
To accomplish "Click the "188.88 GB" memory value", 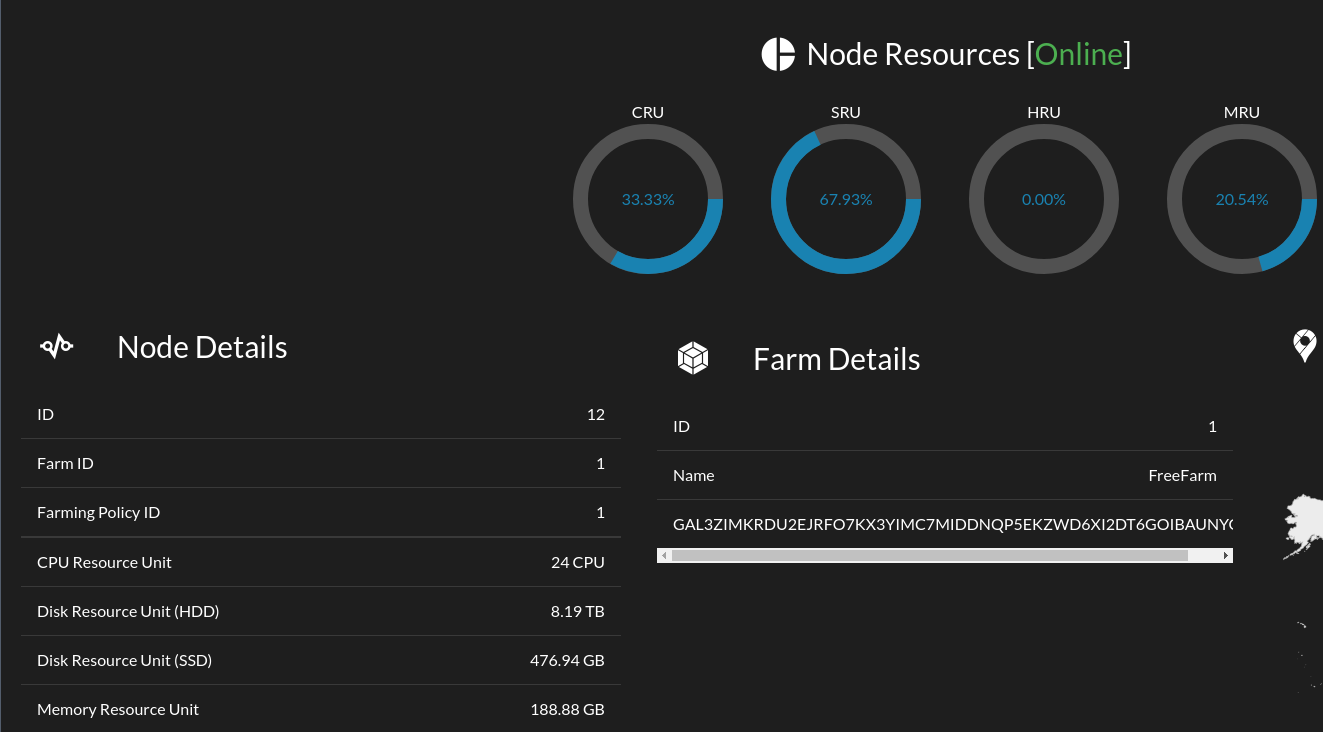I will (x=567, y=709).
